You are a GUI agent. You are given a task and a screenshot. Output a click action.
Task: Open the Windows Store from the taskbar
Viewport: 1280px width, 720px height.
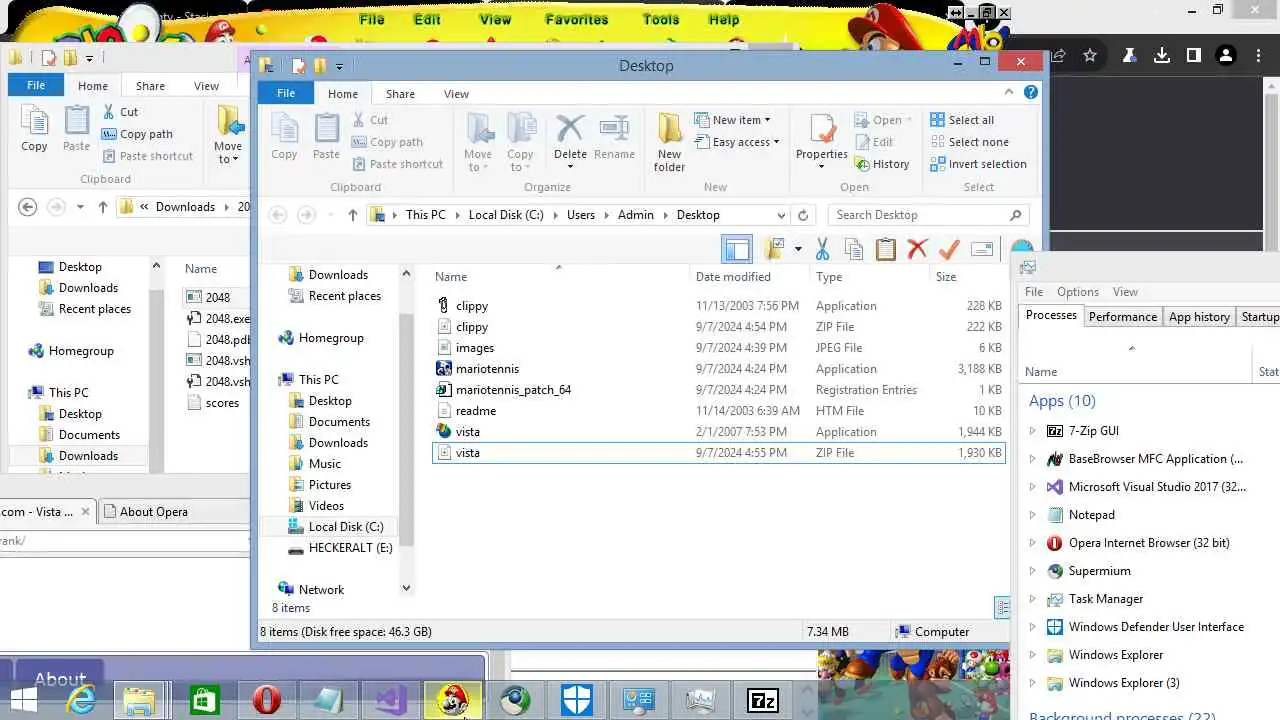pyautogui.click(x=204, y=701)
